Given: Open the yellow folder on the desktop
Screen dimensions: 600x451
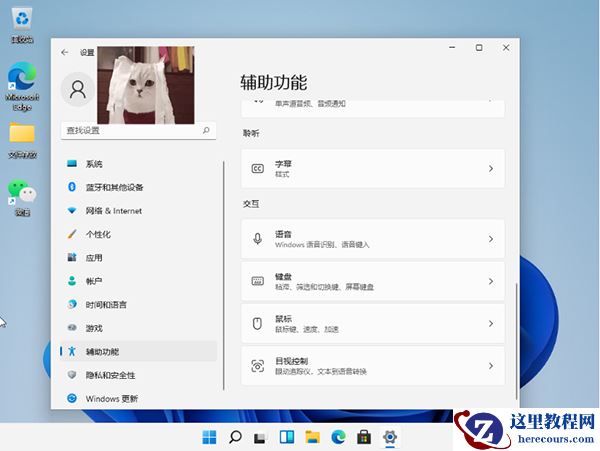Looking at the screenshot, I should 22,140.
